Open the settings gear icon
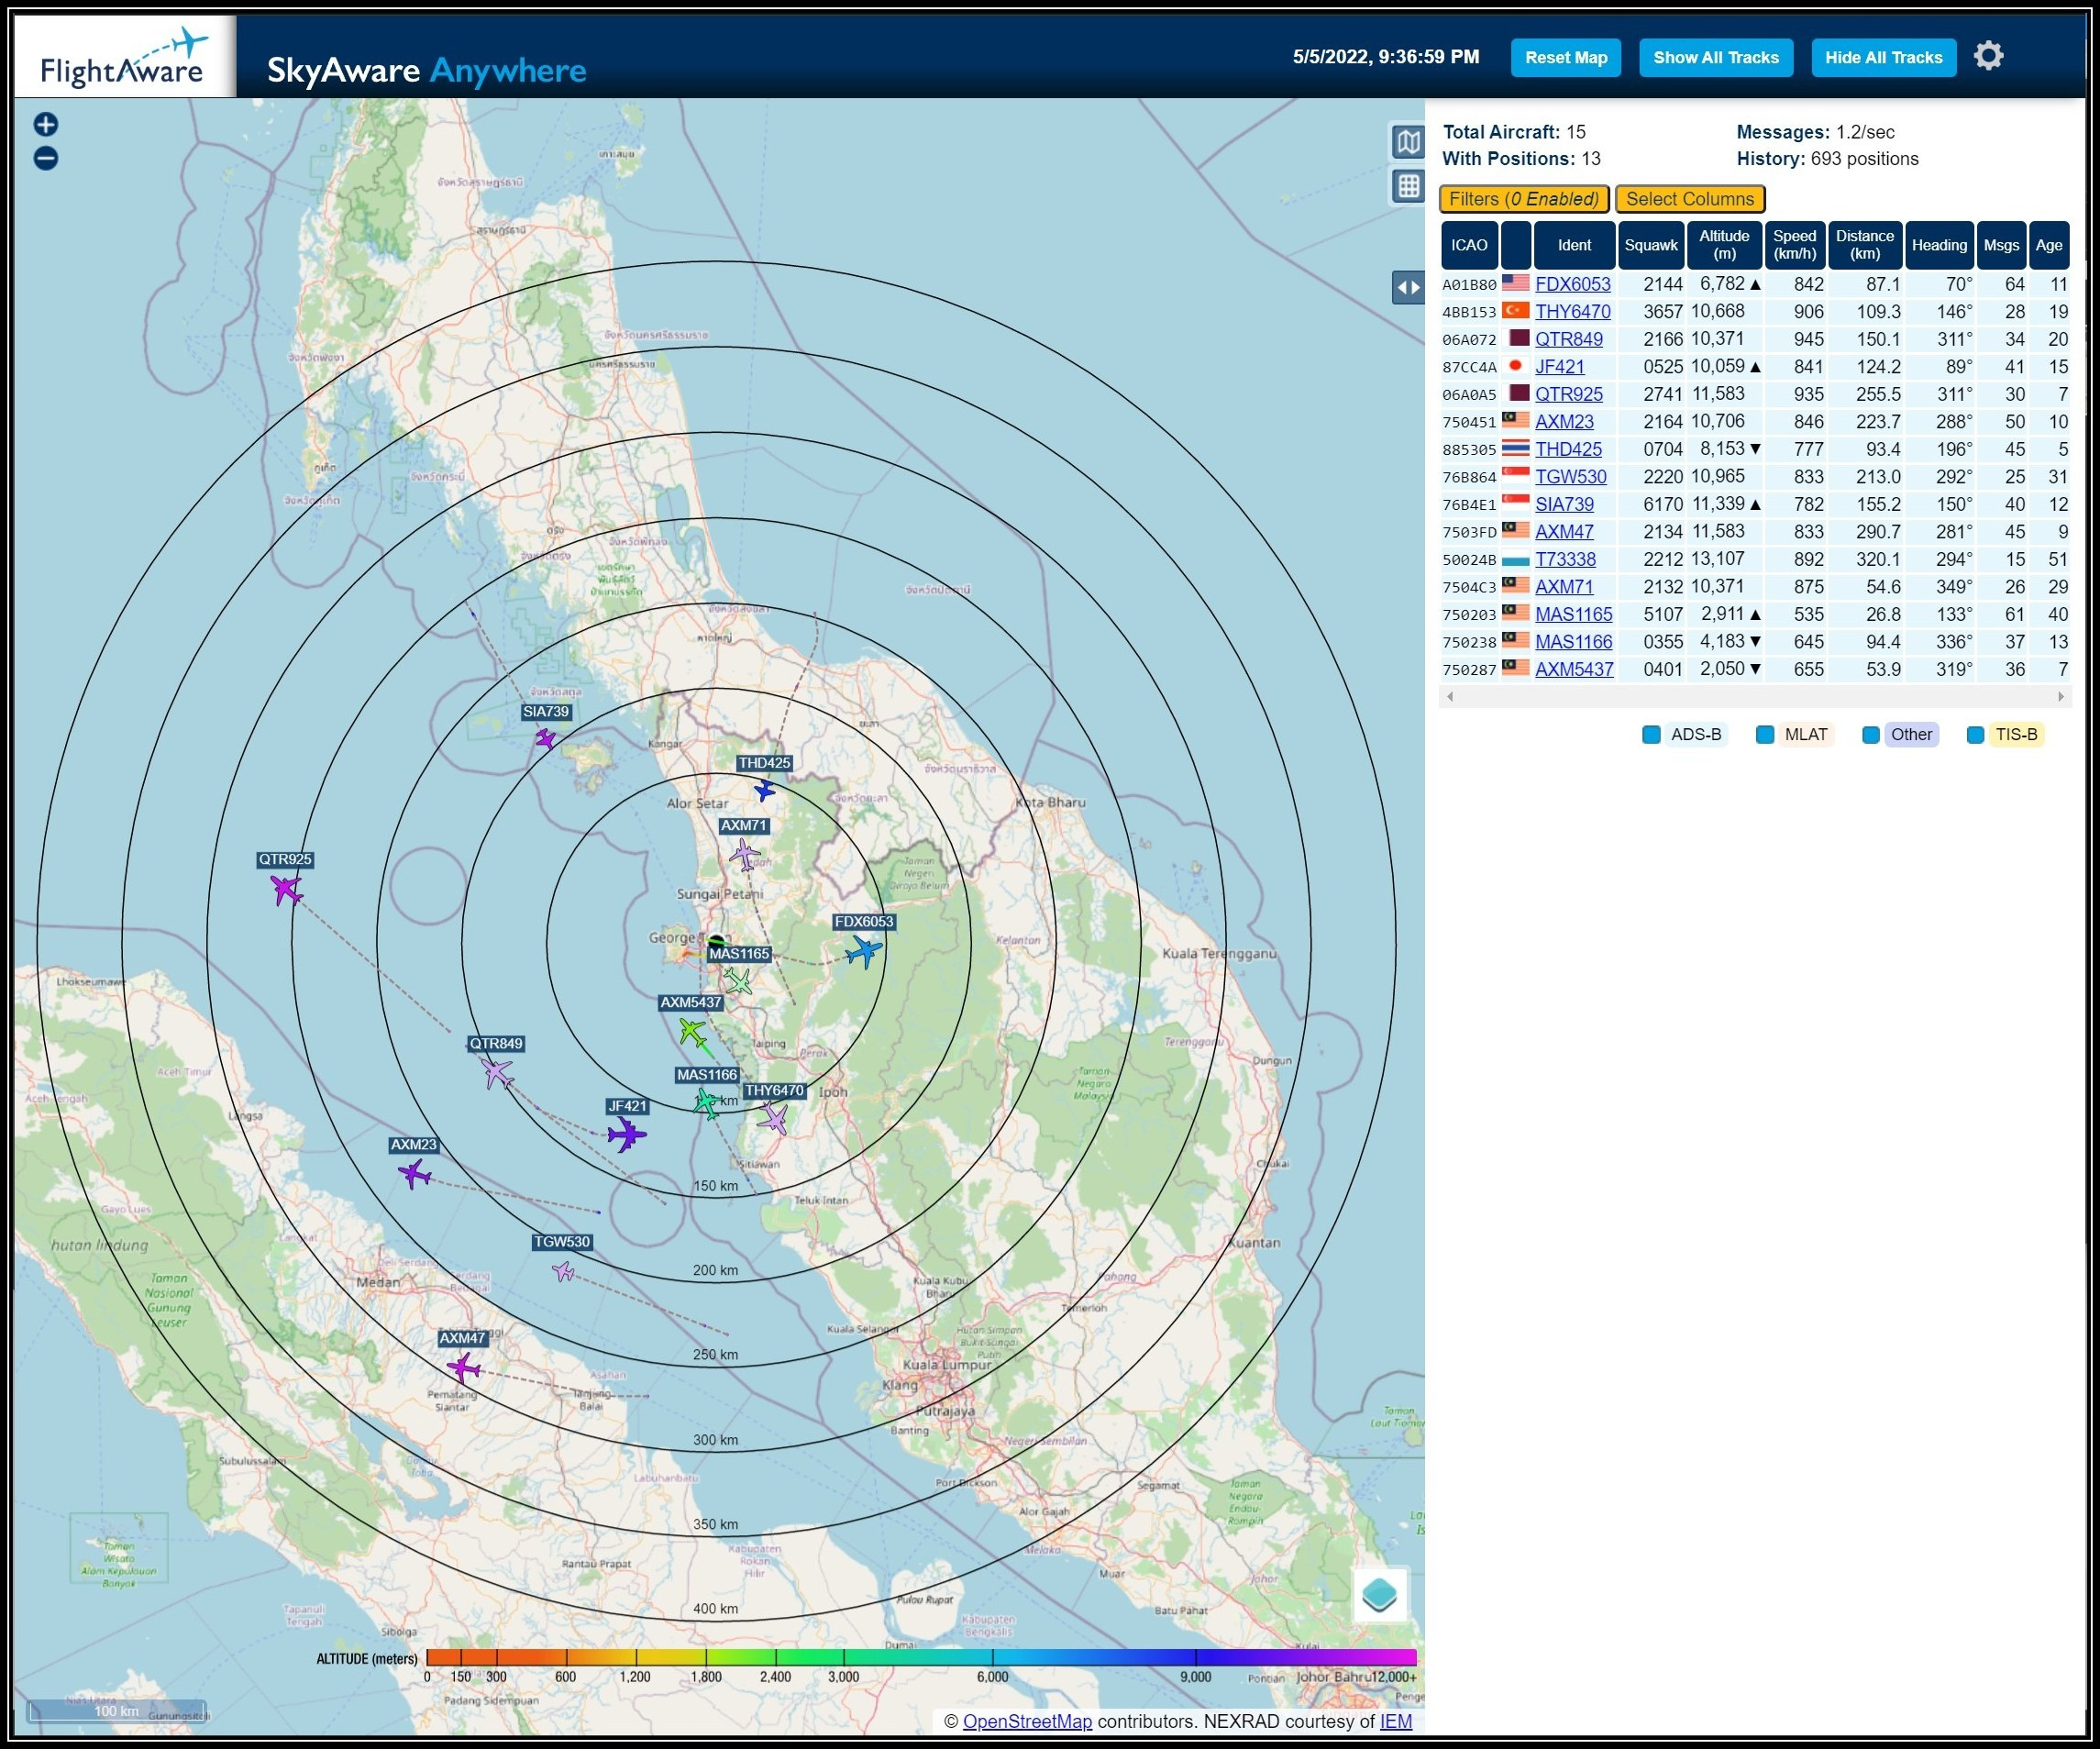The width and height of the screenshot is (2100, 1749). pos(1988,56)
